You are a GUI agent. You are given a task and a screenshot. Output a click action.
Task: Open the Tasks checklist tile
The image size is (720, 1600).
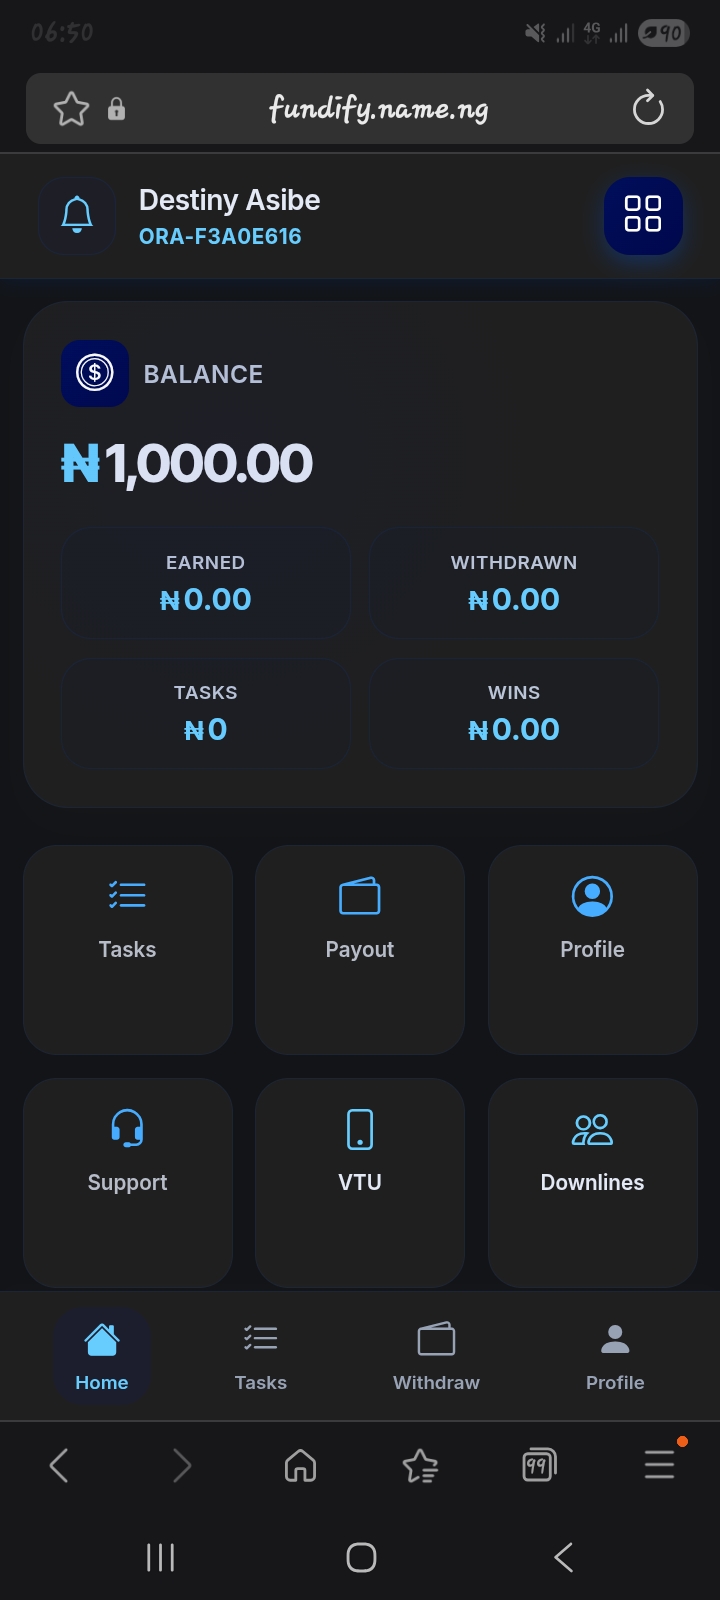128,948
